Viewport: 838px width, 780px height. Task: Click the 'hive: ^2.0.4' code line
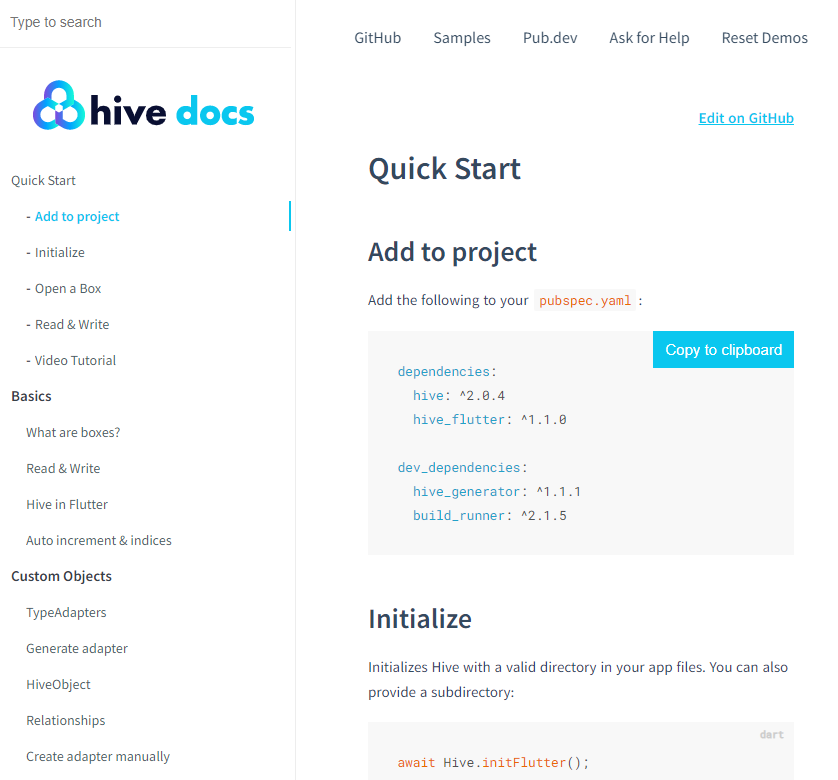[459, 396]
